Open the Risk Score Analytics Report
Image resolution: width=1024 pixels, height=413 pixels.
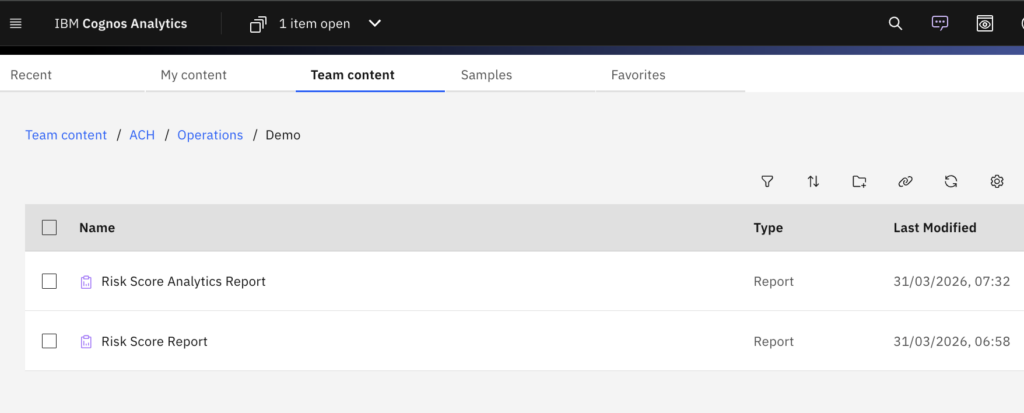[183, 282]
